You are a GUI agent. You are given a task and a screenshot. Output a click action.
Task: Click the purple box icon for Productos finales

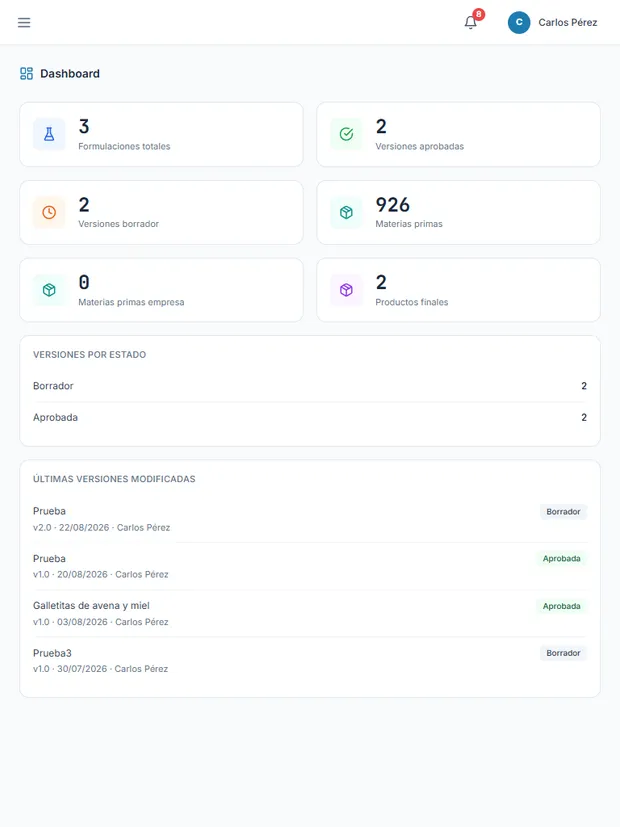pyautogui.click(x=346, y=290)
